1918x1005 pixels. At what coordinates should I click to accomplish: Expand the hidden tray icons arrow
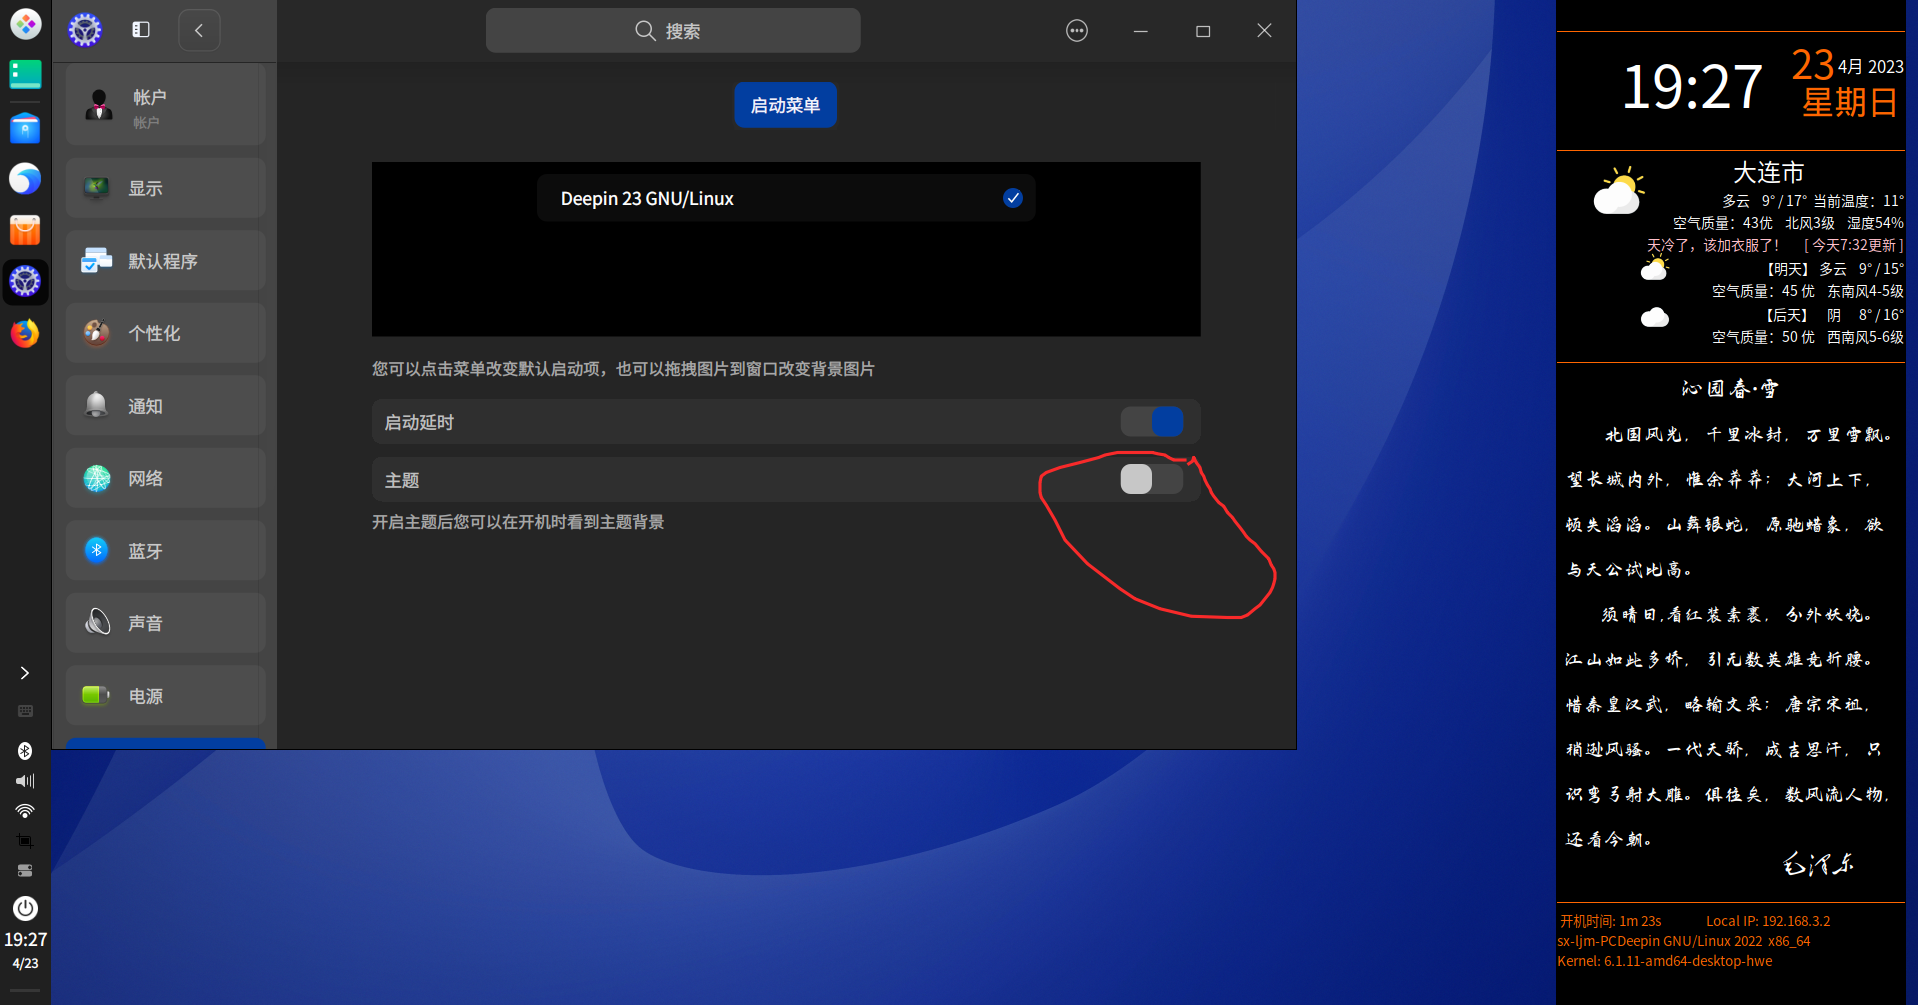point(24,672)
